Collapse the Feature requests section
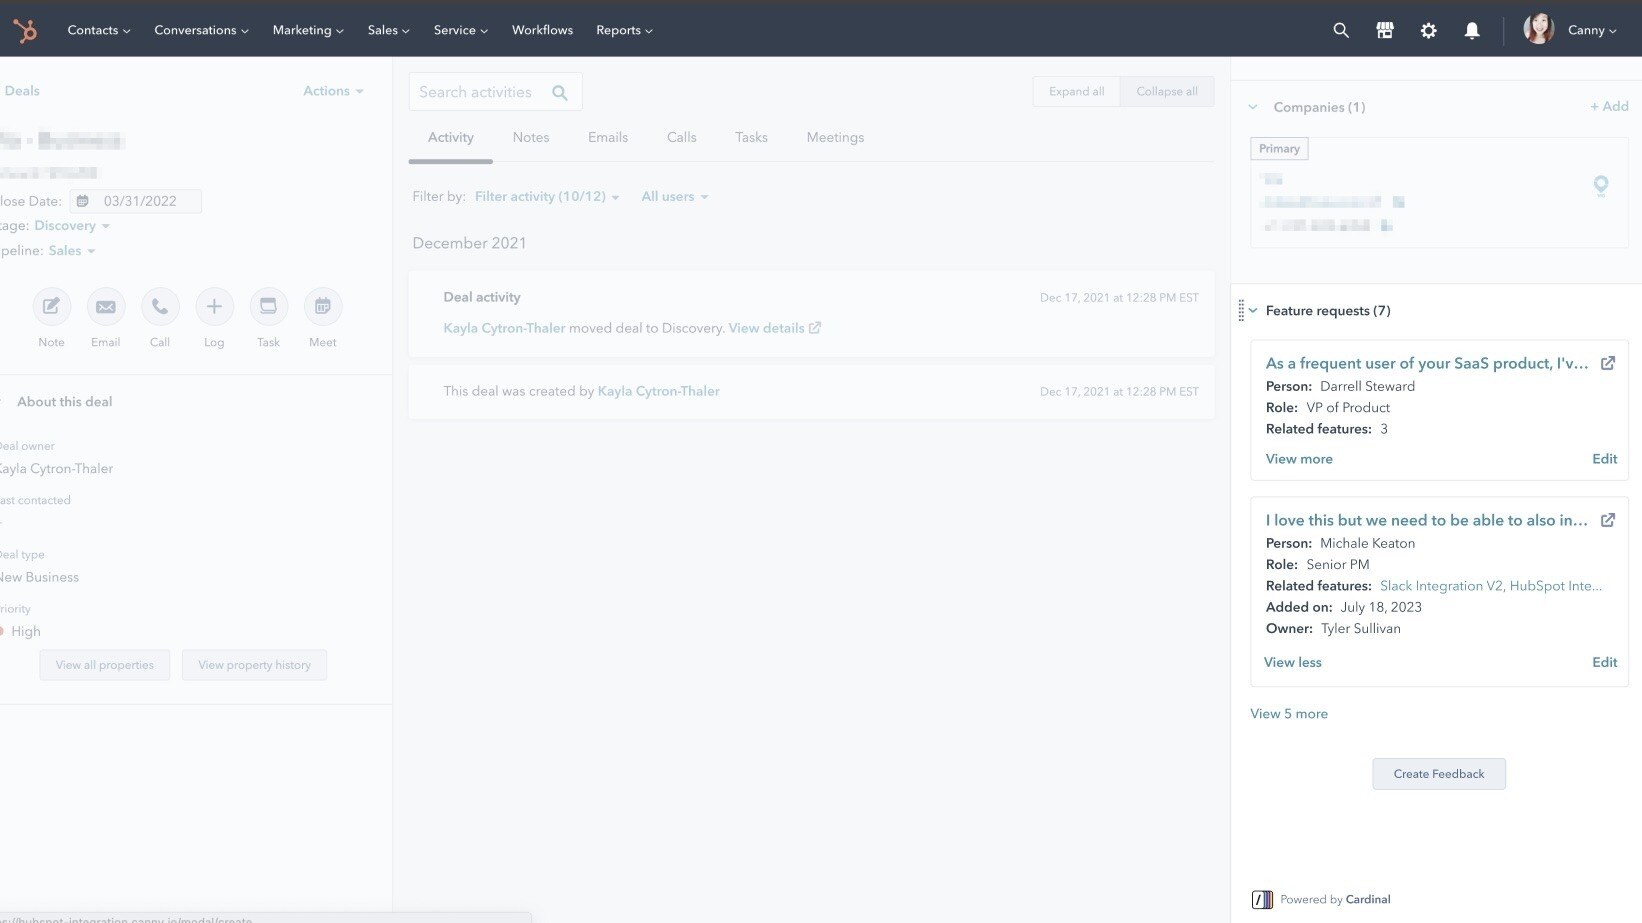Viewport: 1642px width, 923px height. coord(1253,311)
